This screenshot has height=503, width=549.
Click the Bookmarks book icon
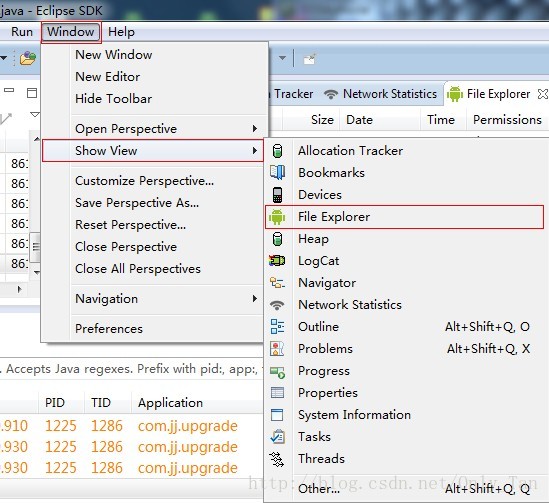[x=277, y=173]
